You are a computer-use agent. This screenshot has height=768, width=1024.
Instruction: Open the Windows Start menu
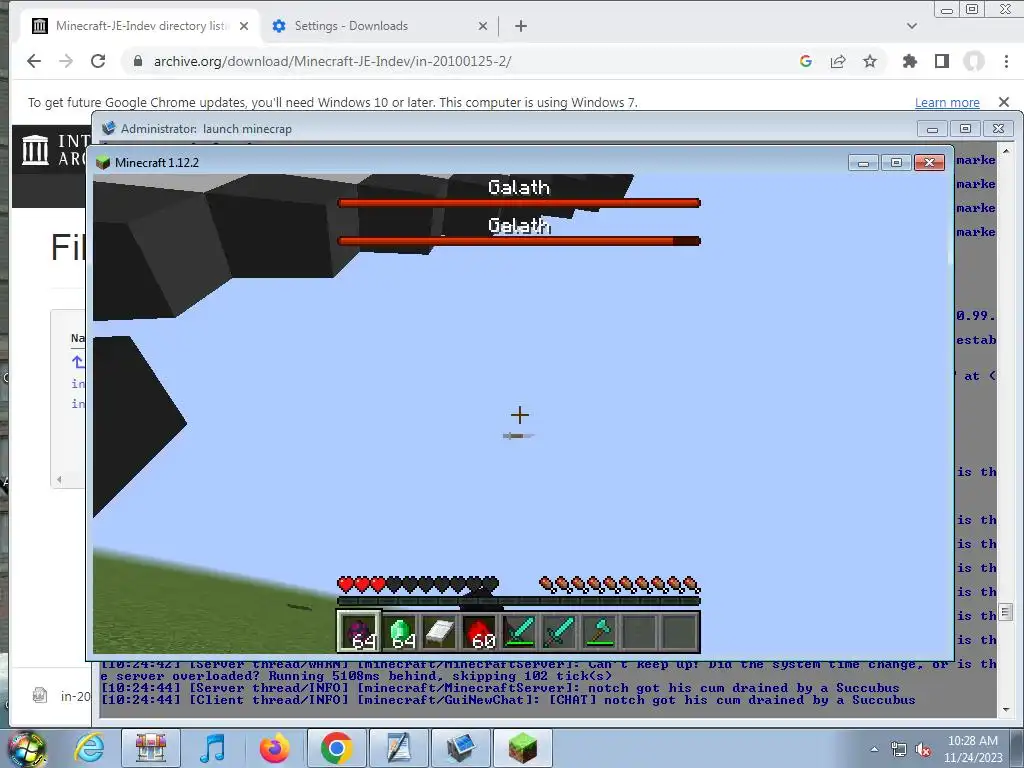[27, 749]
